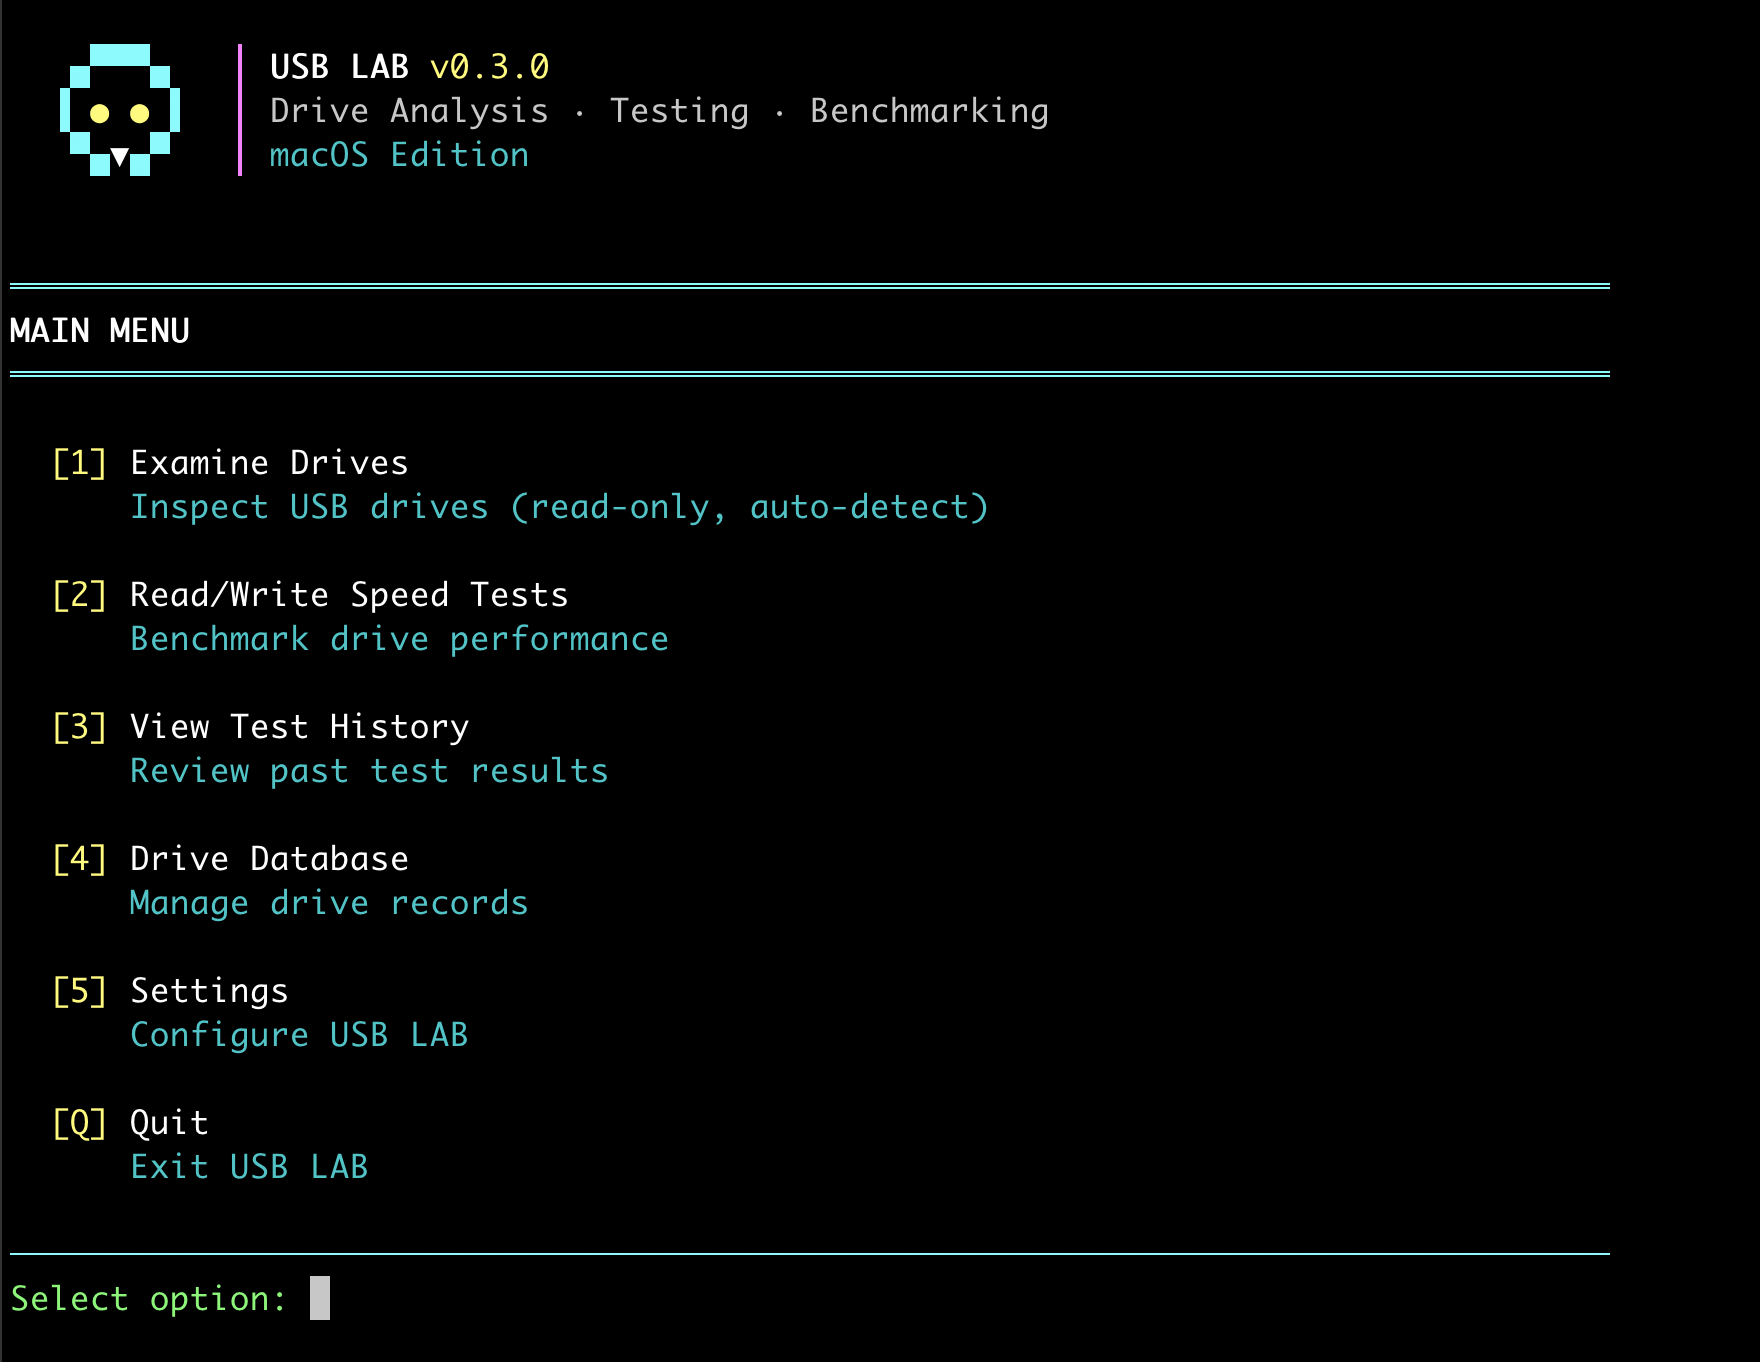The image size is (1760, 1362).
Task: Click the Configure USB LAB description text
Action: click(x=299, y=1034)
